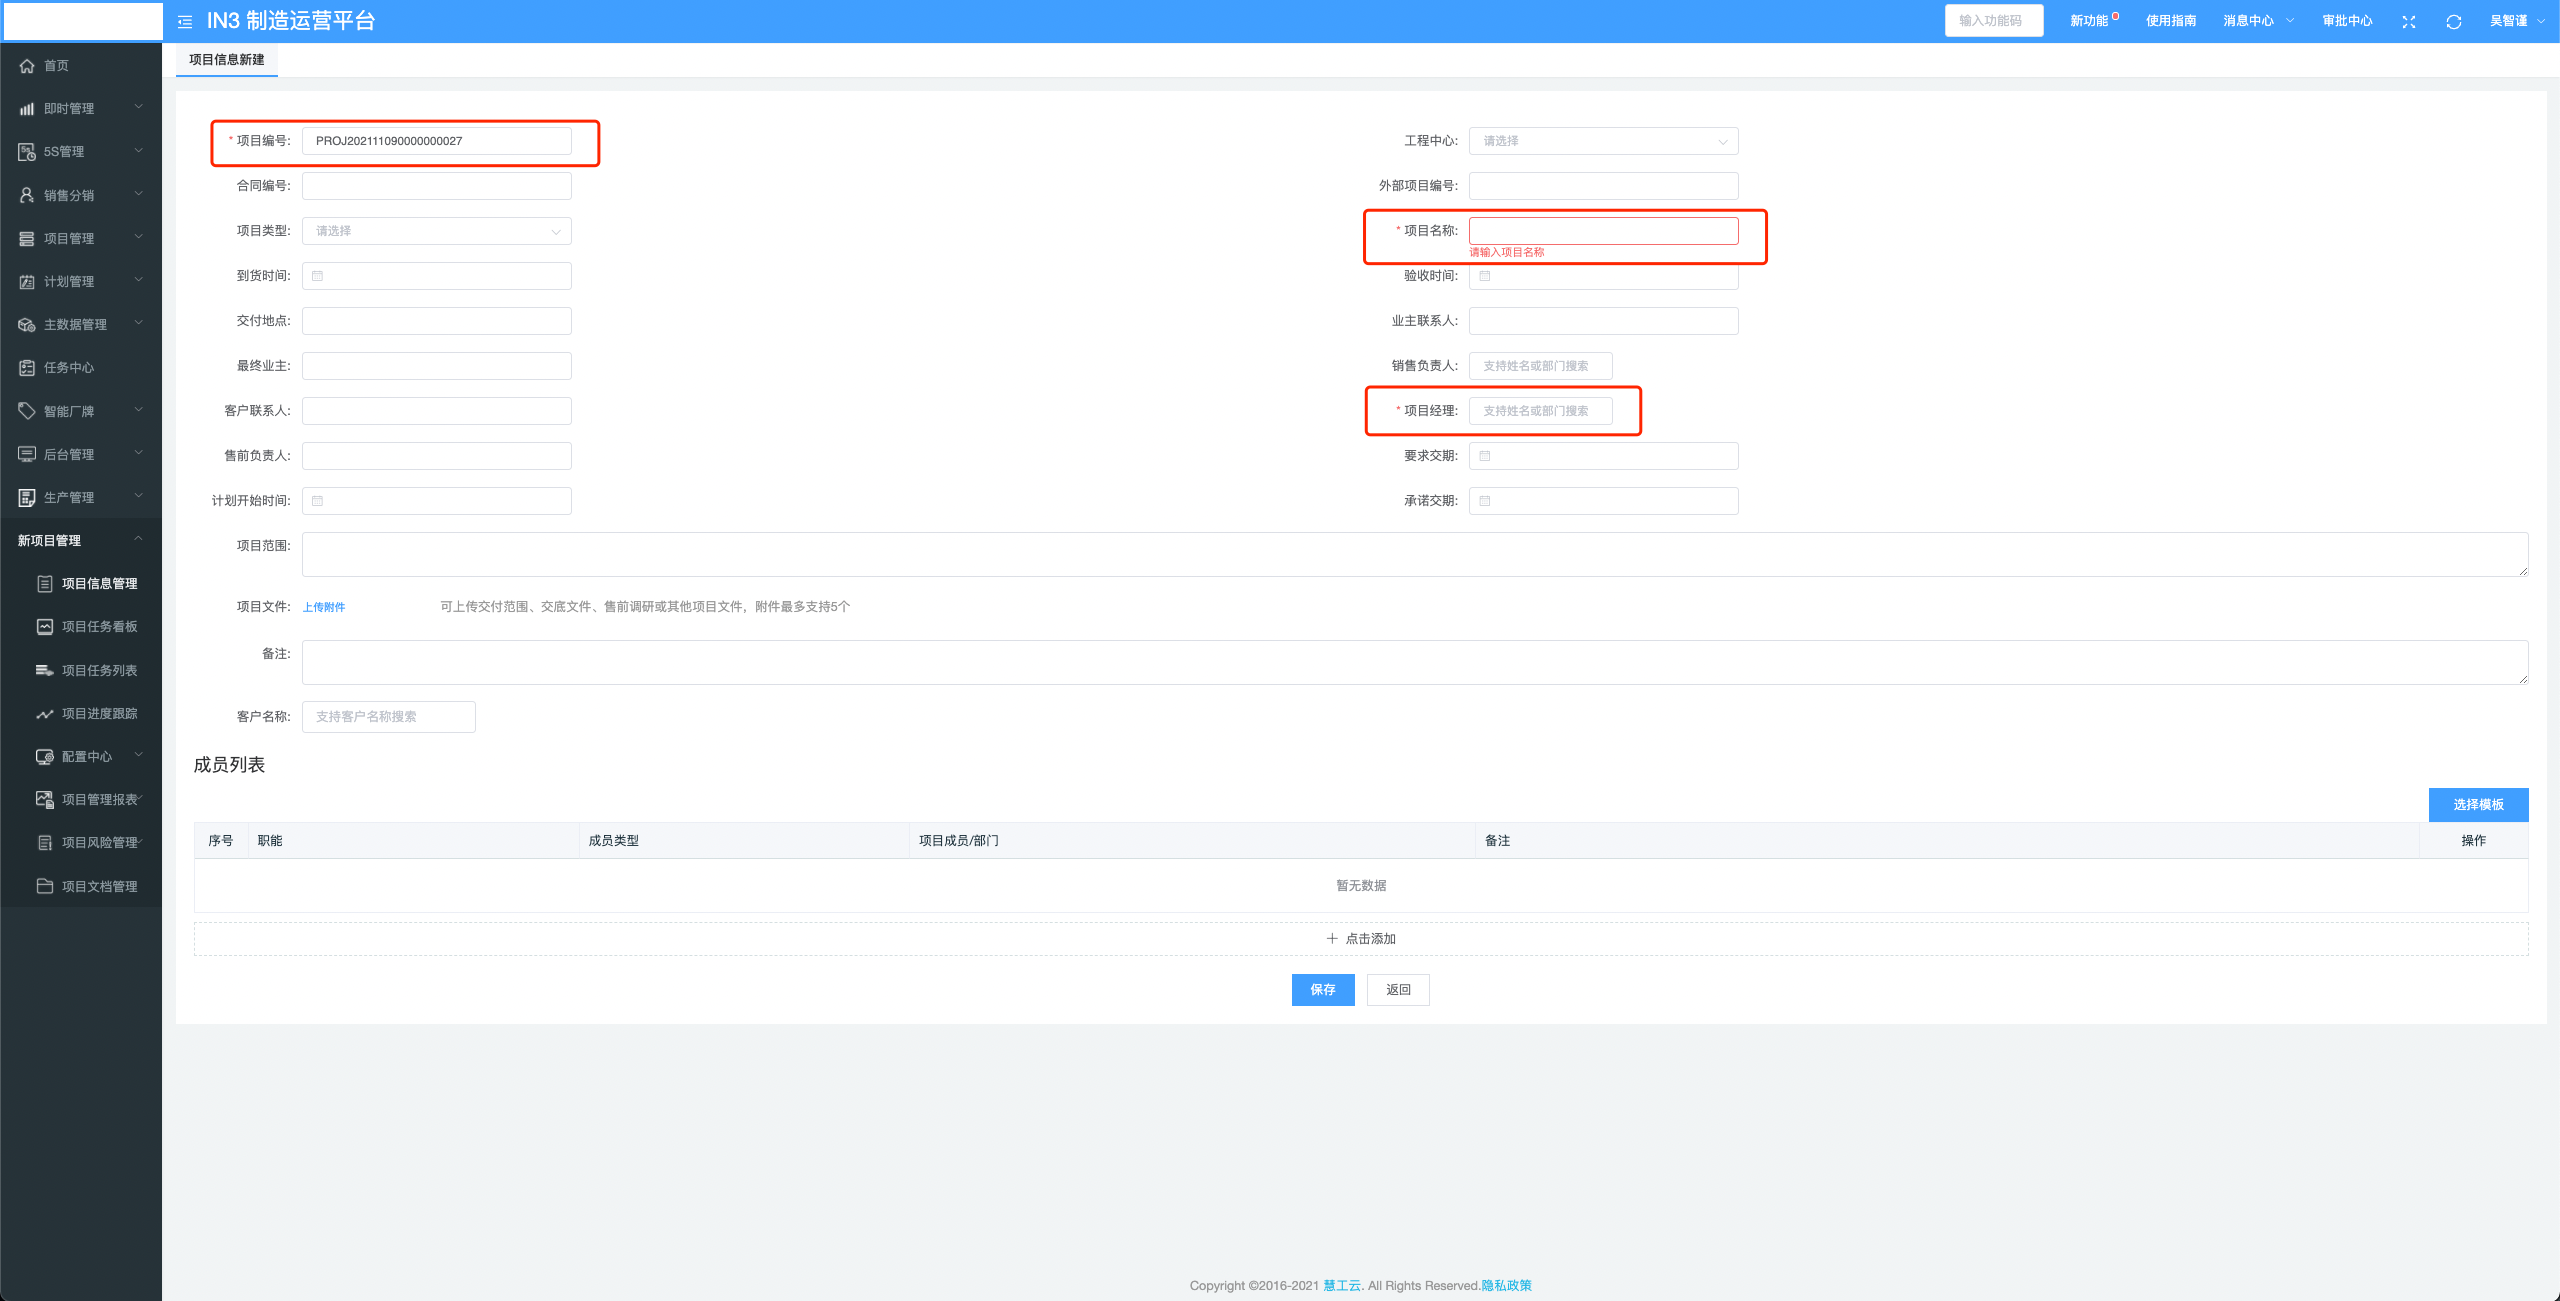Click calendar icon in 到货时间 field
The height and width of the screenshot is (1301, 2560).
[x=318, y=276]
